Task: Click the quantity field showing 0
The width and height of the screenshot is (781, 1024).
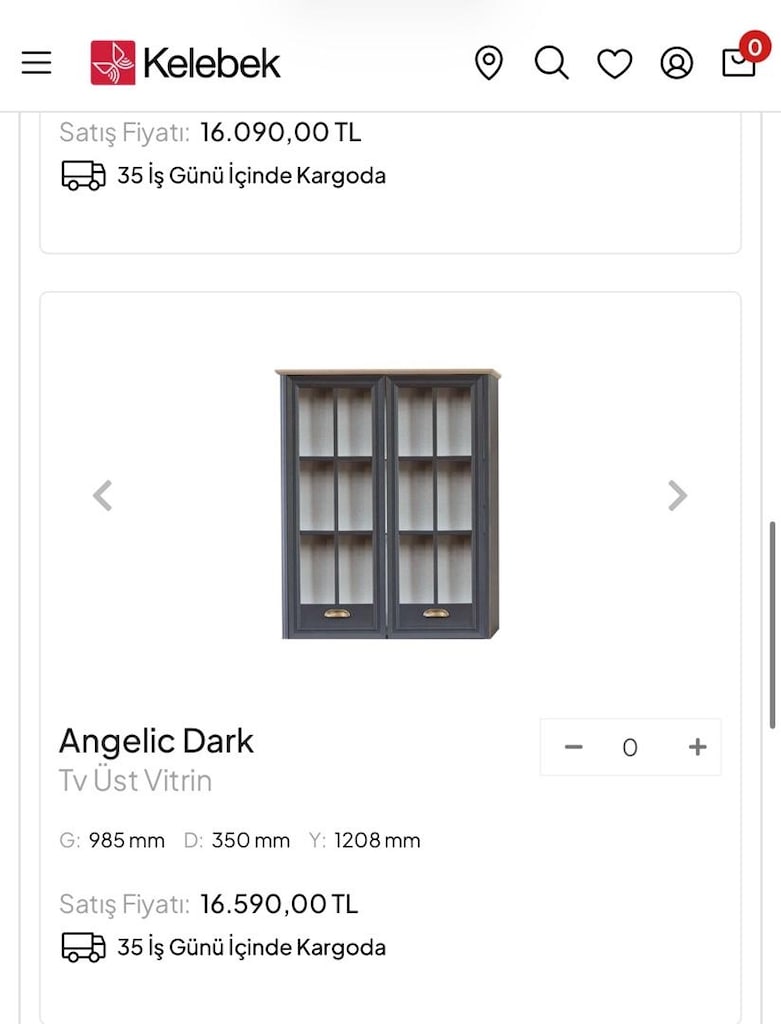Action: (630, 747)
